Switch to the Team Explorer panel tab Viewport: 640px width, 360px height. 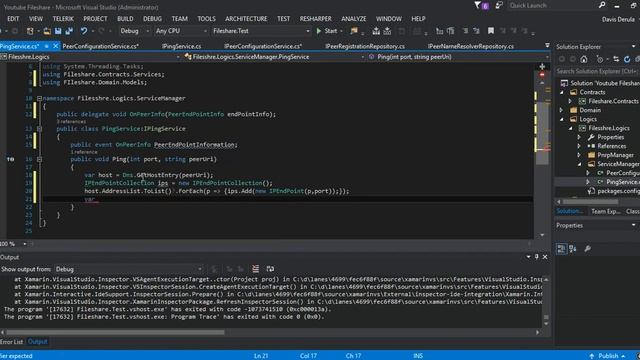coord(606,211)
